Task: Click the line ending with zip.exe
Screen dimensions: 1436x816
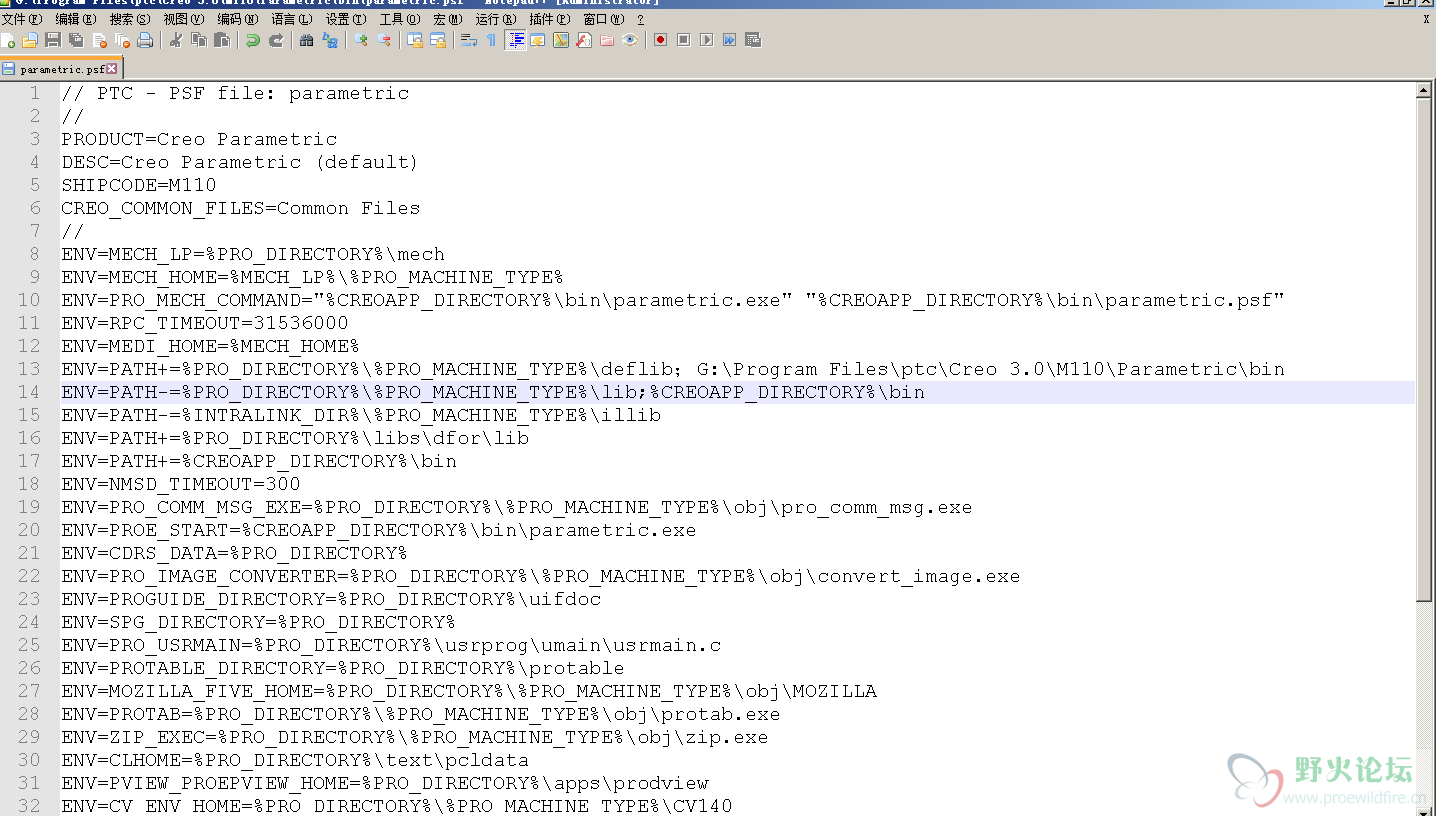Action: pos(414,737)
